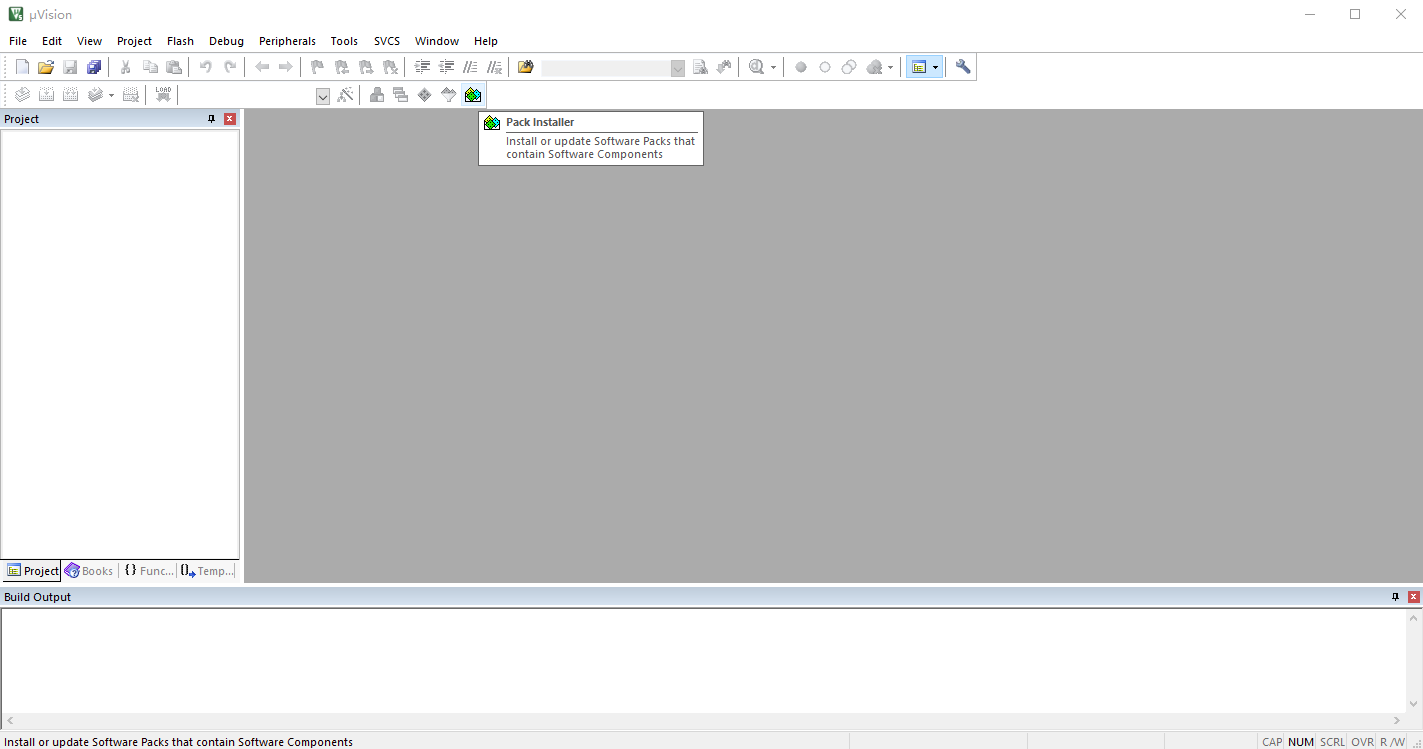The height and width of the screenshot is (749, 1423).
Task: Click the Stop Build icon
Action: (130, 95)
